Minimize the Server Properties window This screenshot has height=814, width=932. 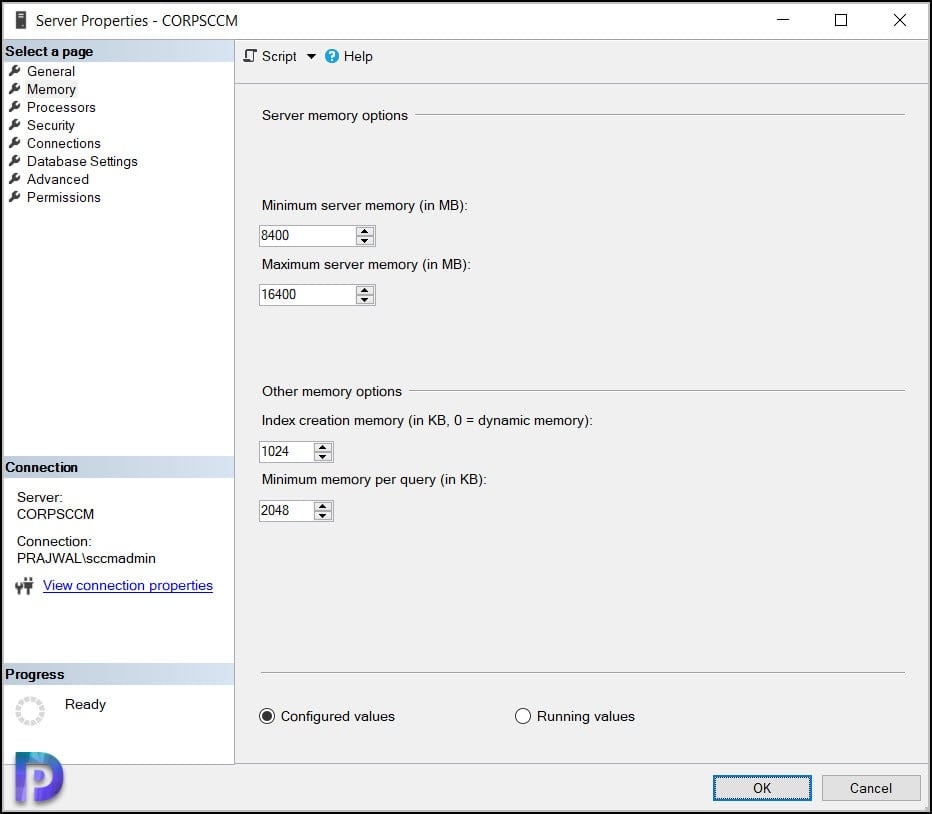pyautogui.click(x=783, y=20)
